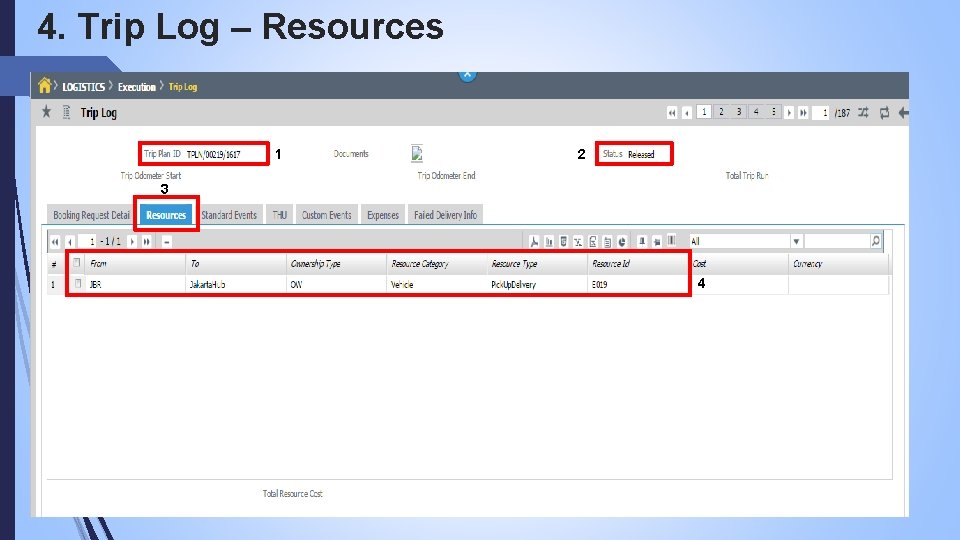The width and height of the screenshot is (960, 540).
Task: Click Trip Log in the breadcrumb
Action: click(182, 87)
